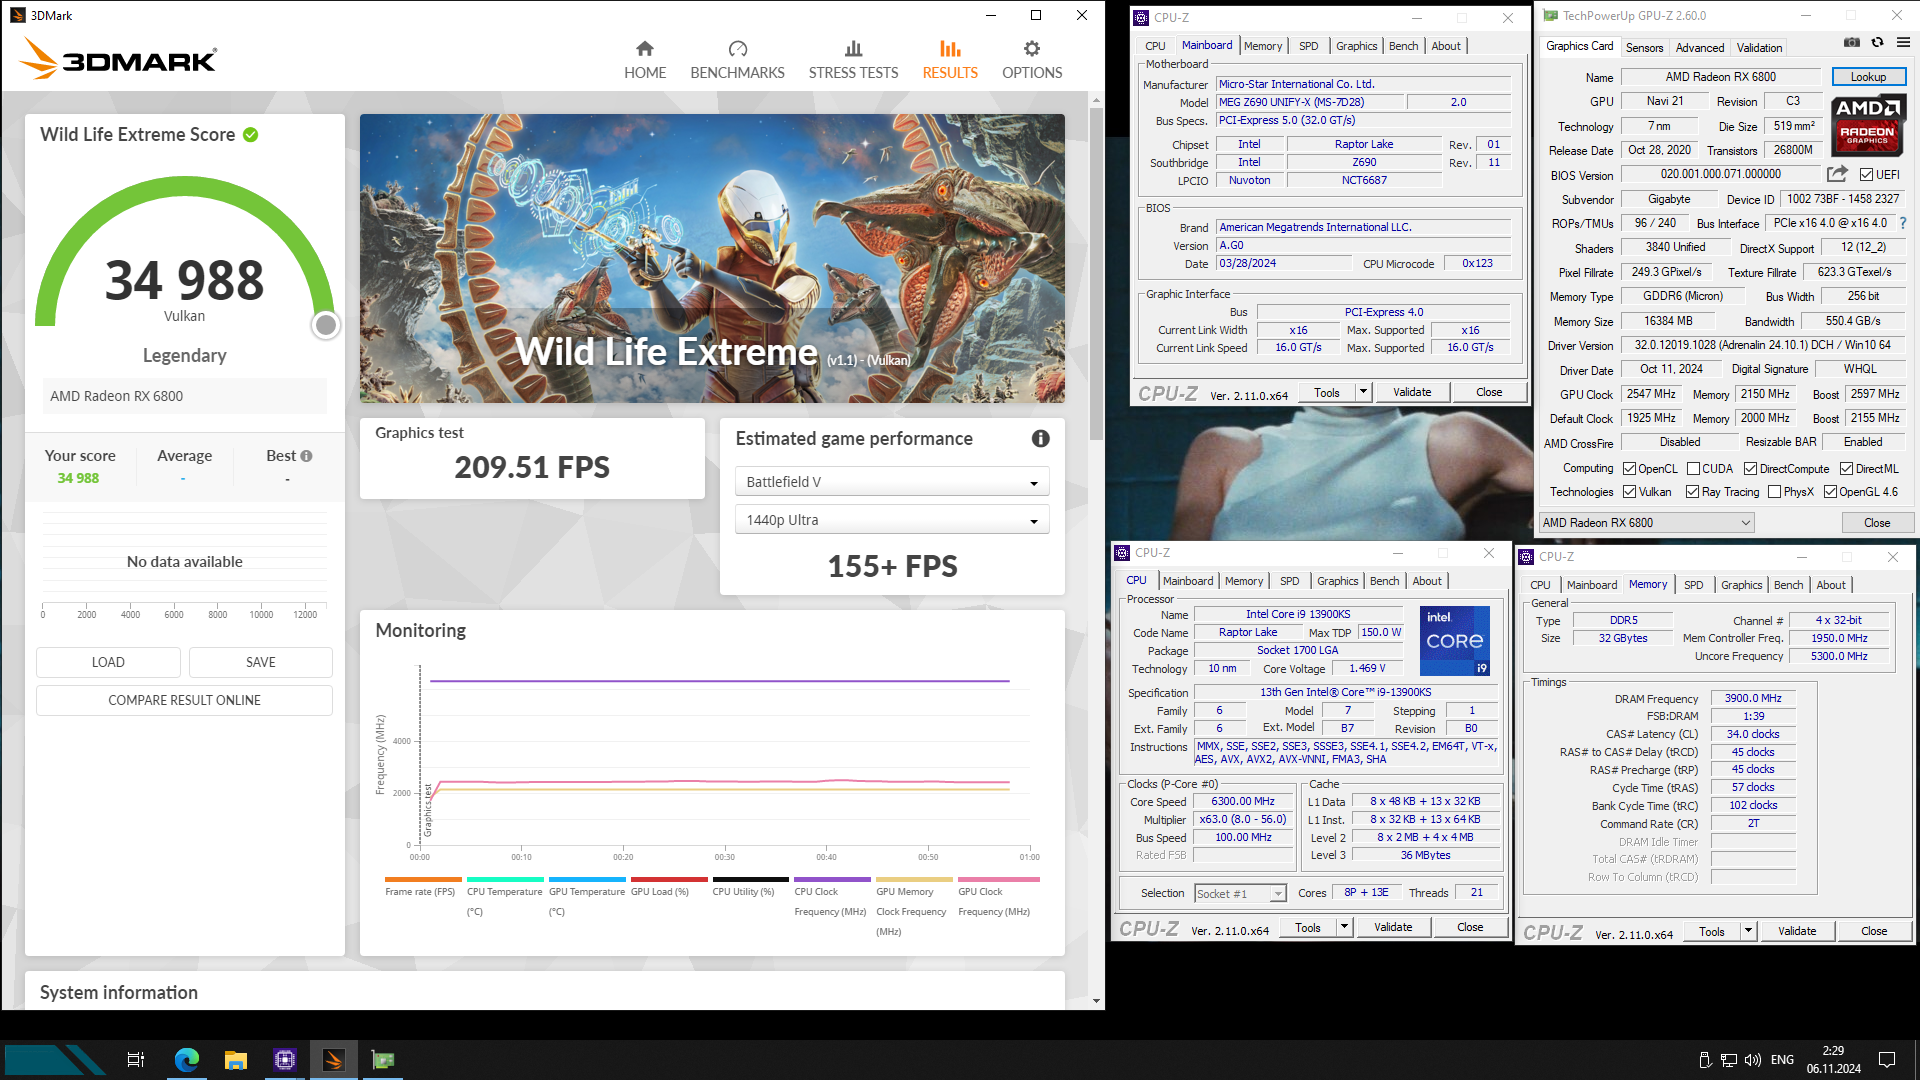Show info for Estimated game performance
1920x1080 pixels.
point(1041,439)
